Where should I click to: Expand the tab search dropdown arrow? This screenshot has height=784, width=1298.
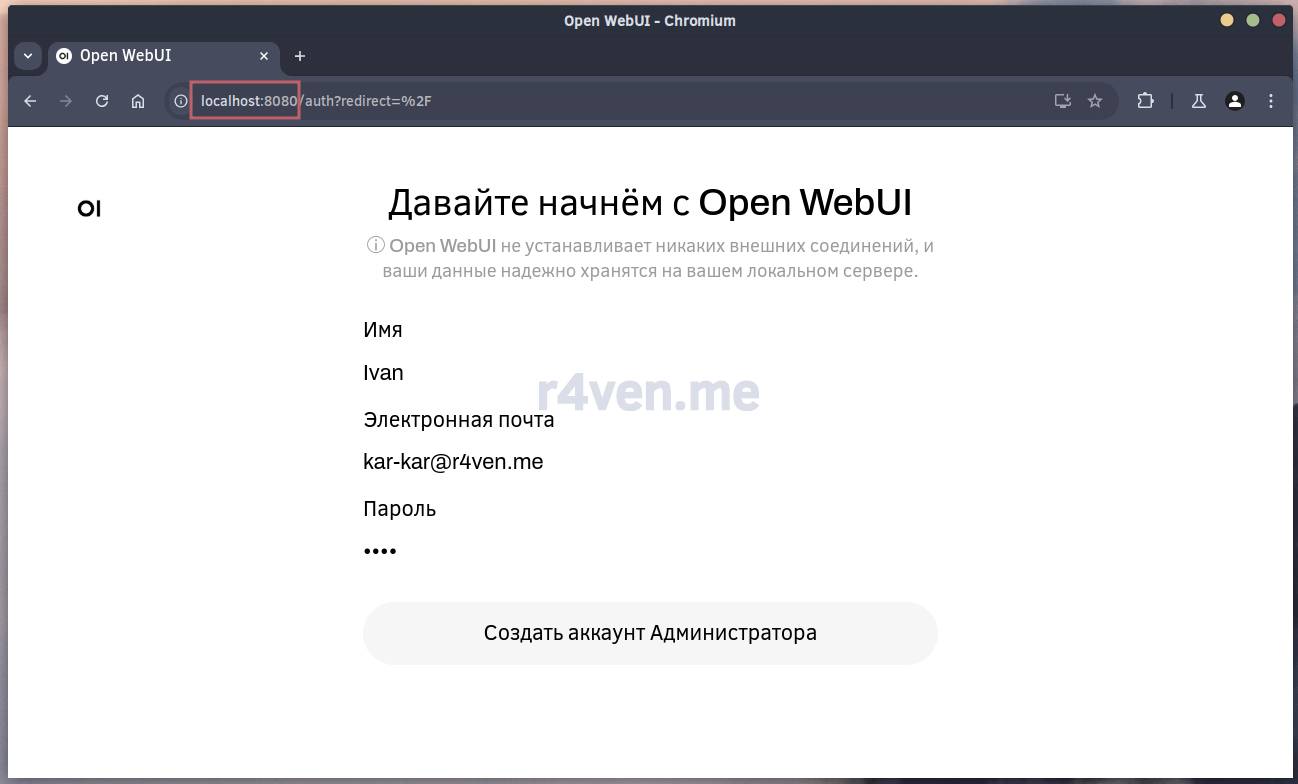tap(28, 56)
